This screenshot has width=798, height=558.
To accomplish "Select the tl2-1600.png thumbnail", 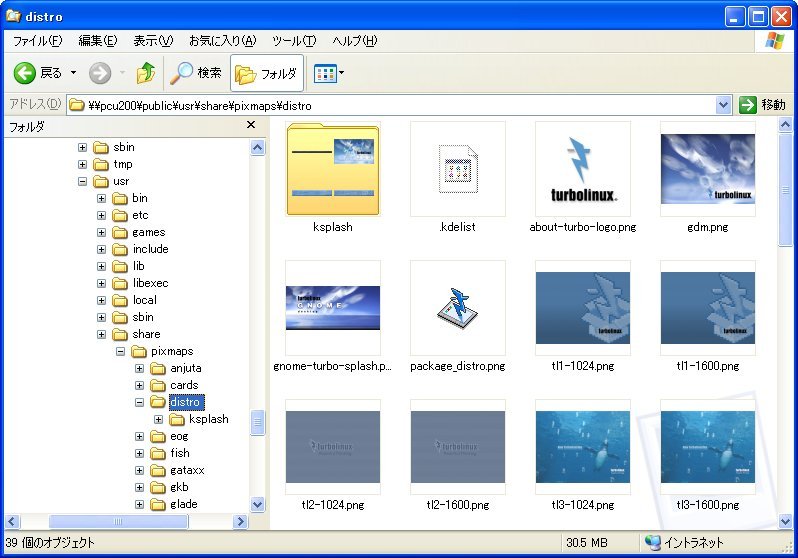I will pos(458,447).
